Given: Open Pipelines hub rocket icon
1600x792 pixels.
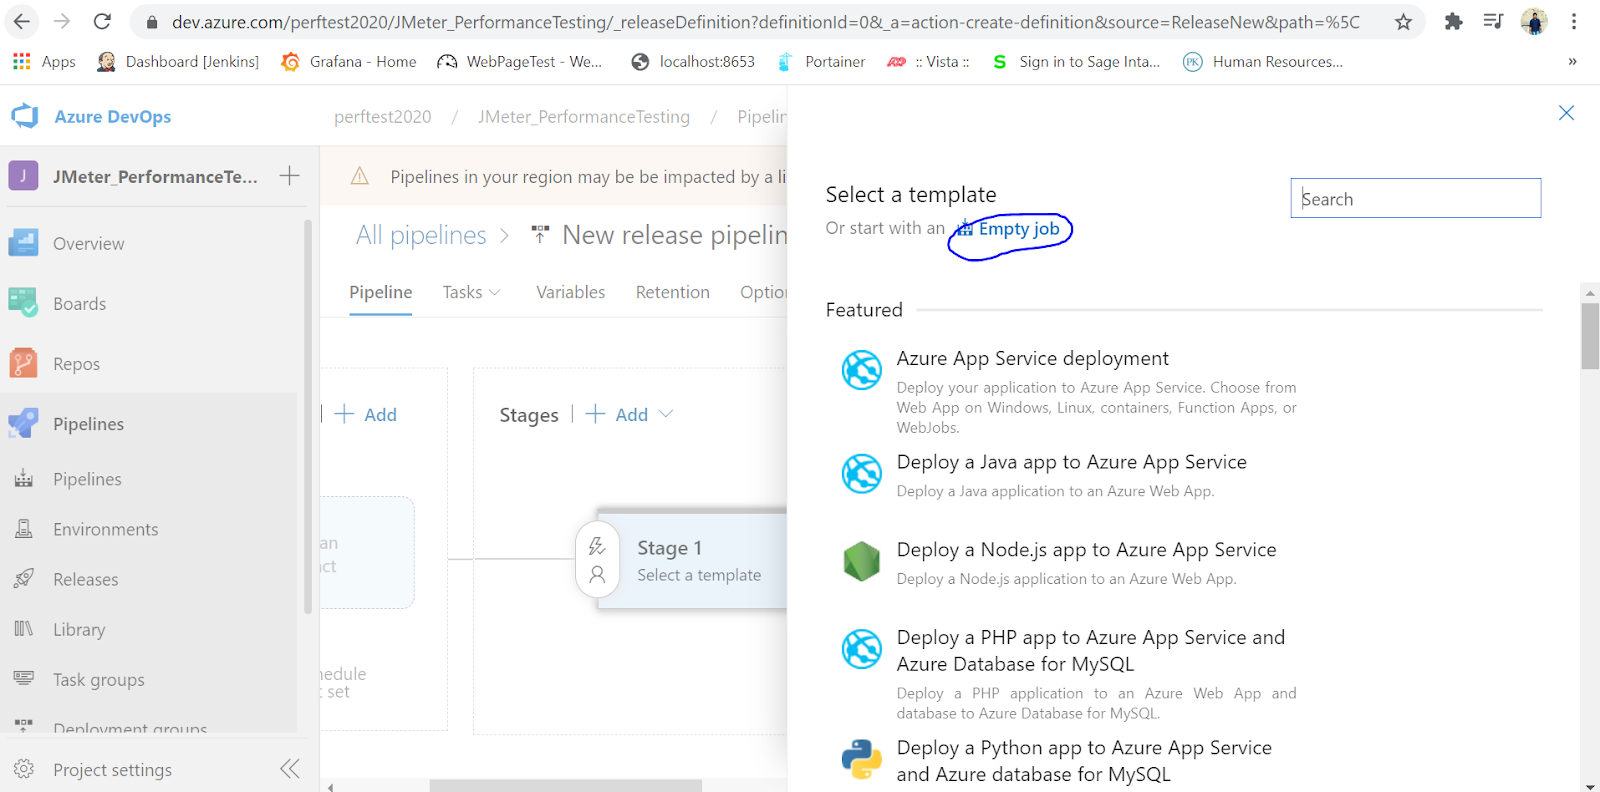Looking at the screenshot, I should [x=23, y=424].
